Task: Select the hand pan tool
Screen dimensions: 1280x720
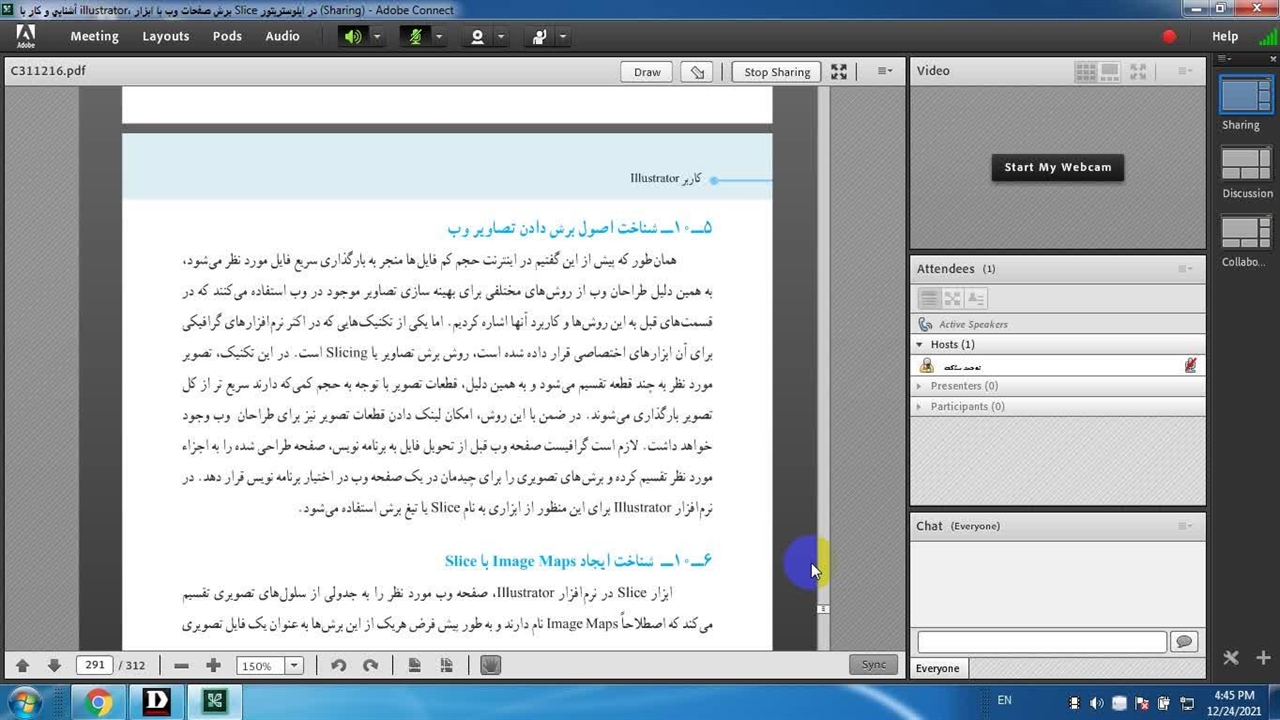Action: (x=490, y=665)
